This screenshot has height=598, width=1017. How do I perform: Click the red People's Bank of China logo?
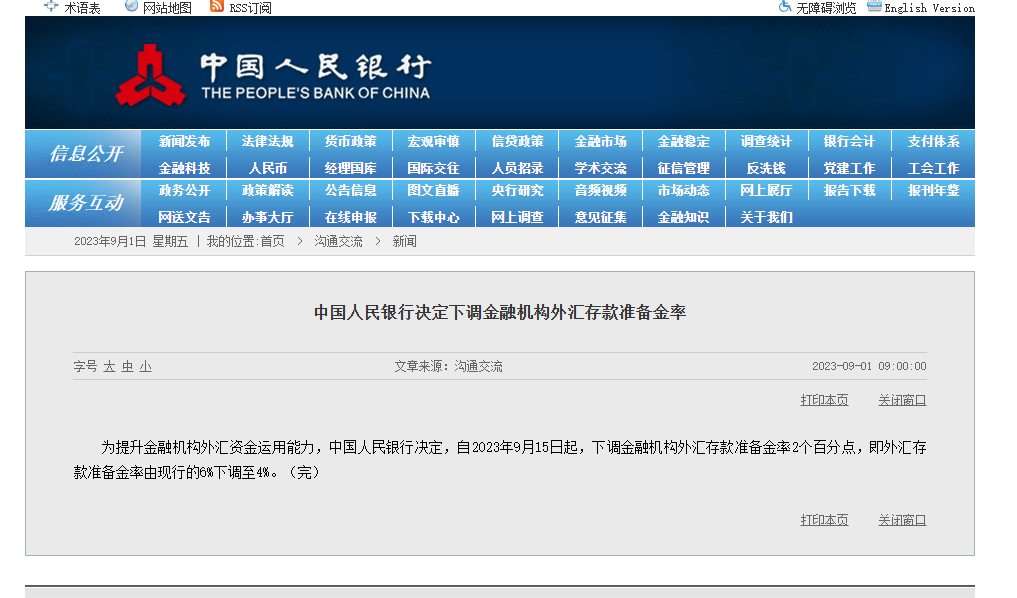pos(150,75)
